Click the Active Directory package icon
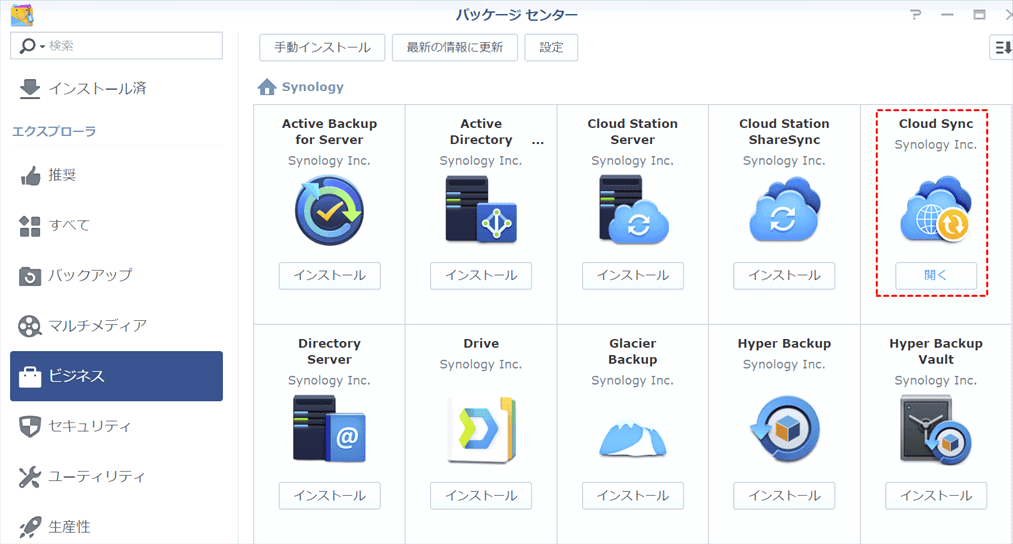 (481, 210)
